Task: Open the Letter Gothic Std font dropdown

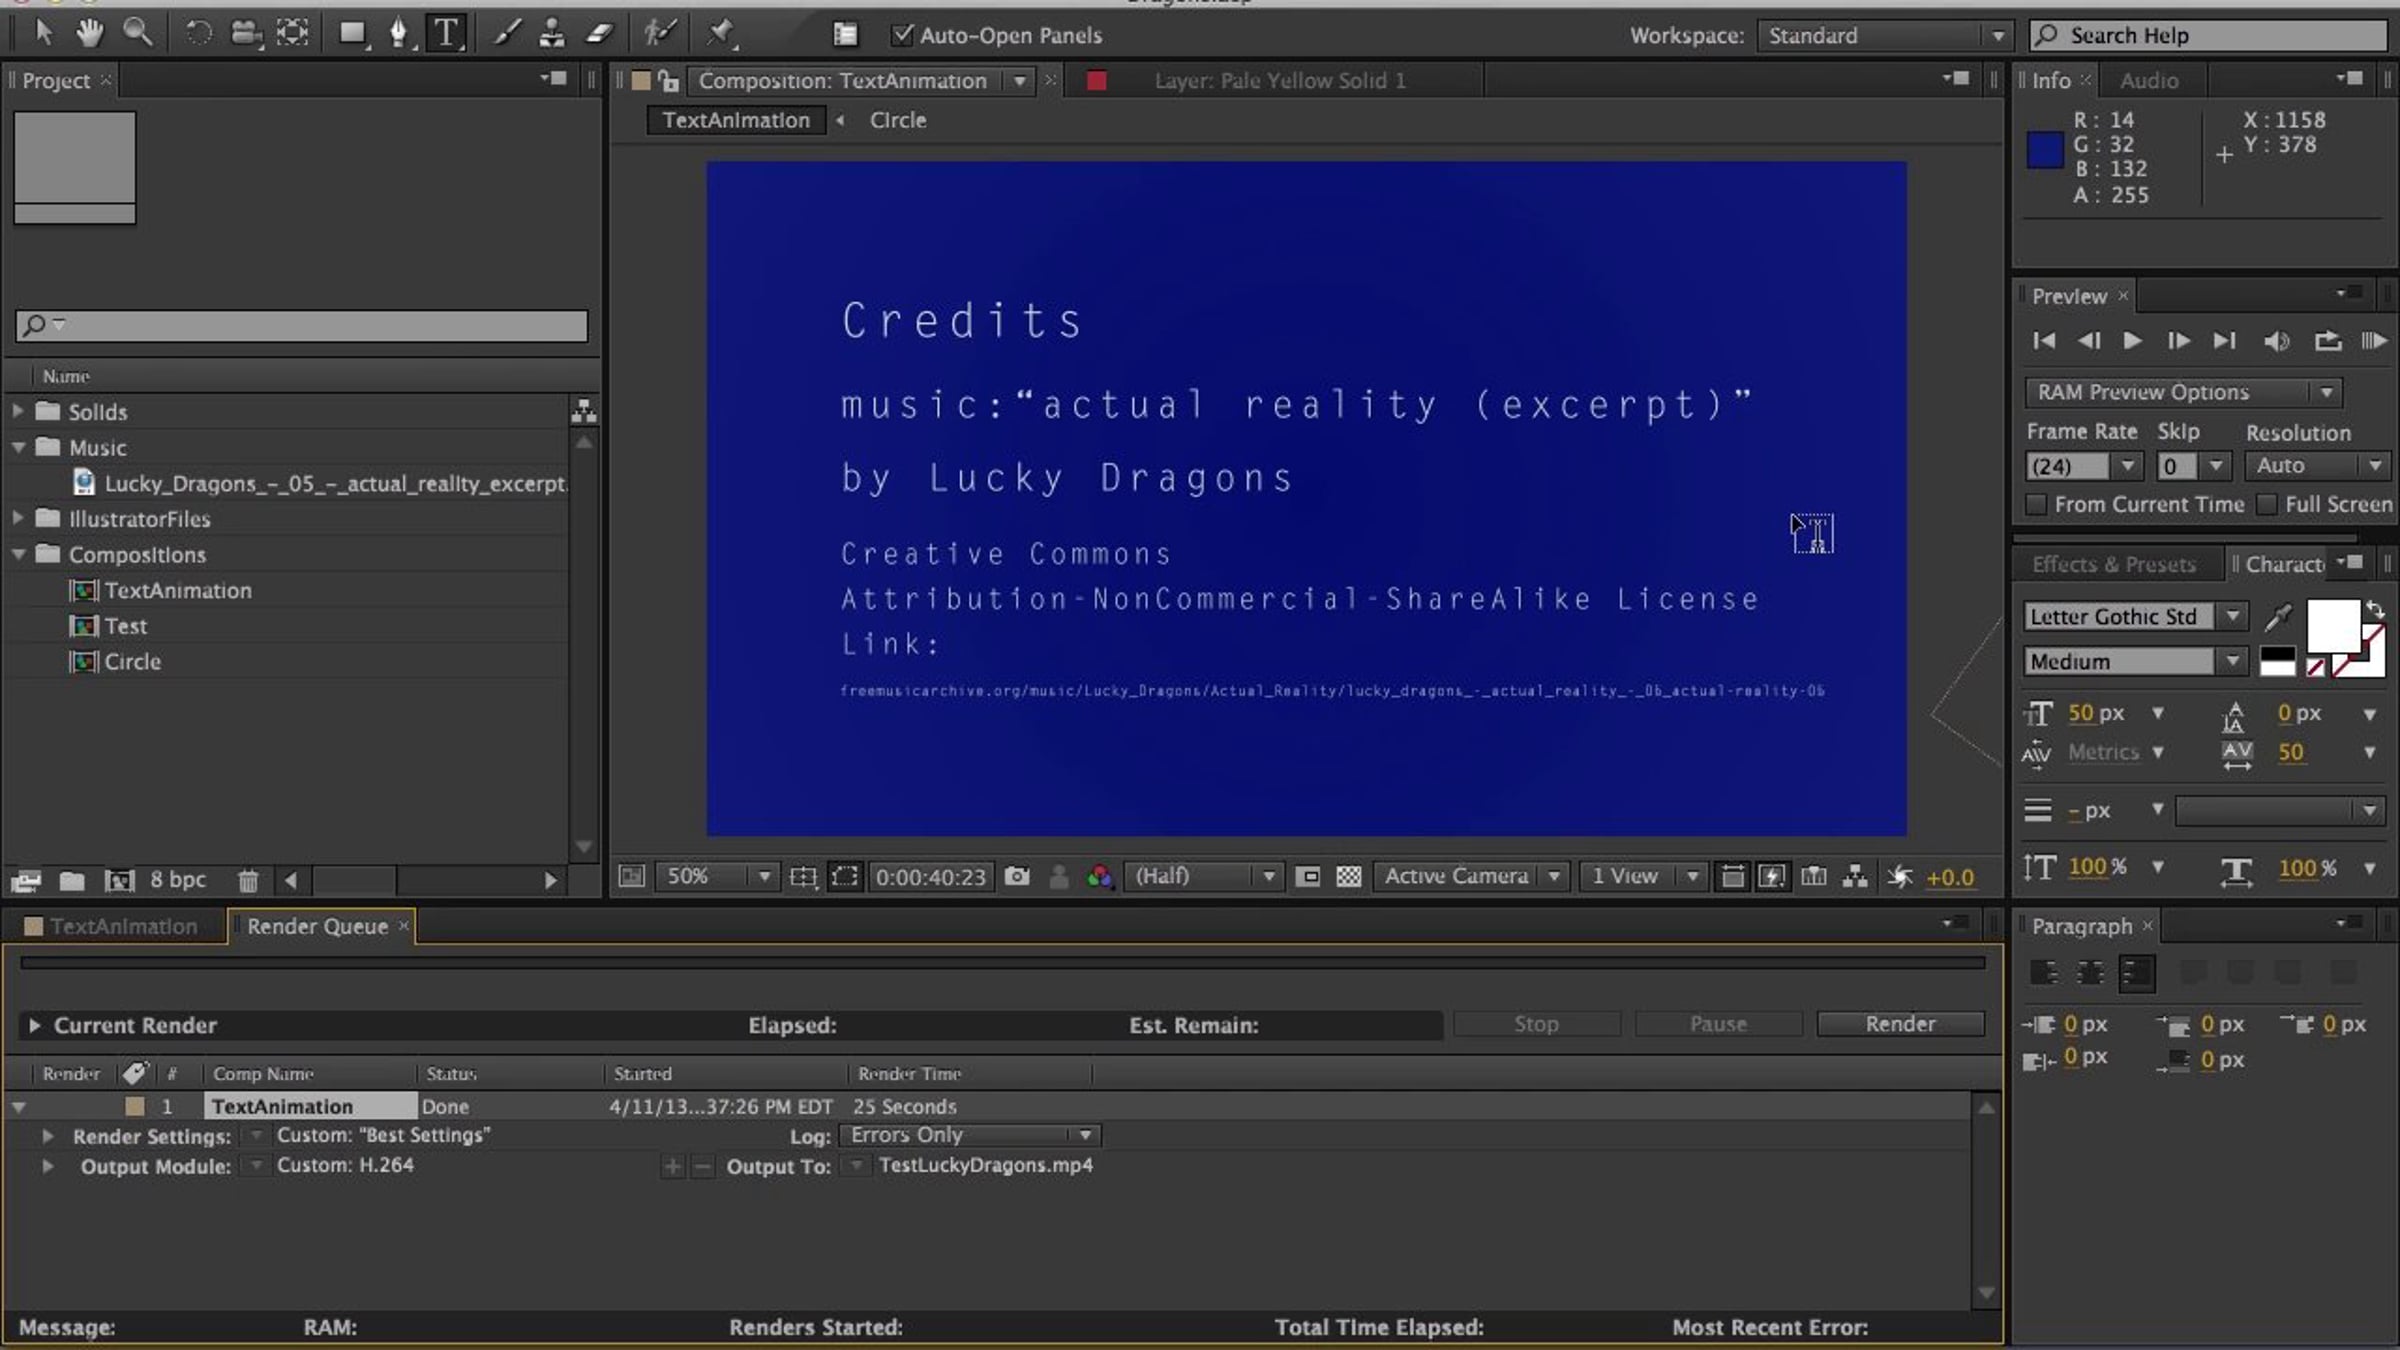Action: pos(2233,616)
